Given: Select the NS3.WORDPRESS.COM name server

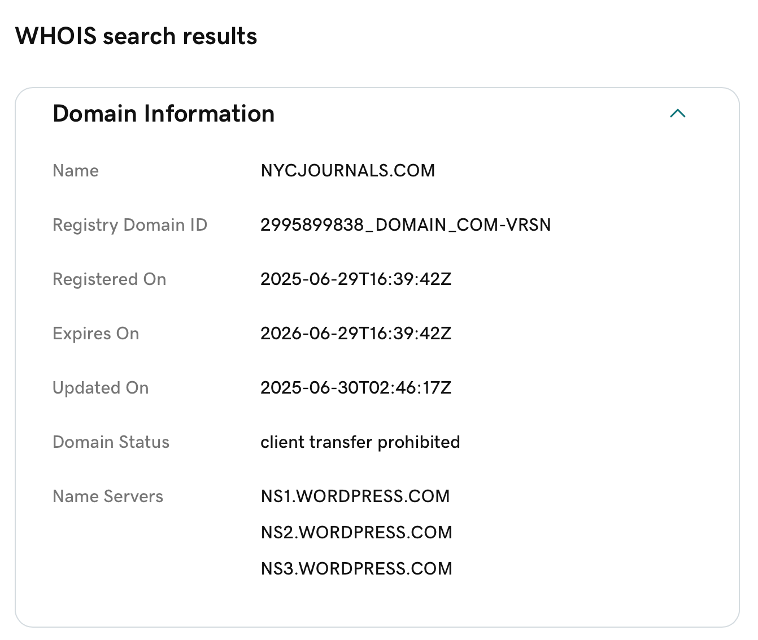Looking at the screenshot, I should (355, 568).
